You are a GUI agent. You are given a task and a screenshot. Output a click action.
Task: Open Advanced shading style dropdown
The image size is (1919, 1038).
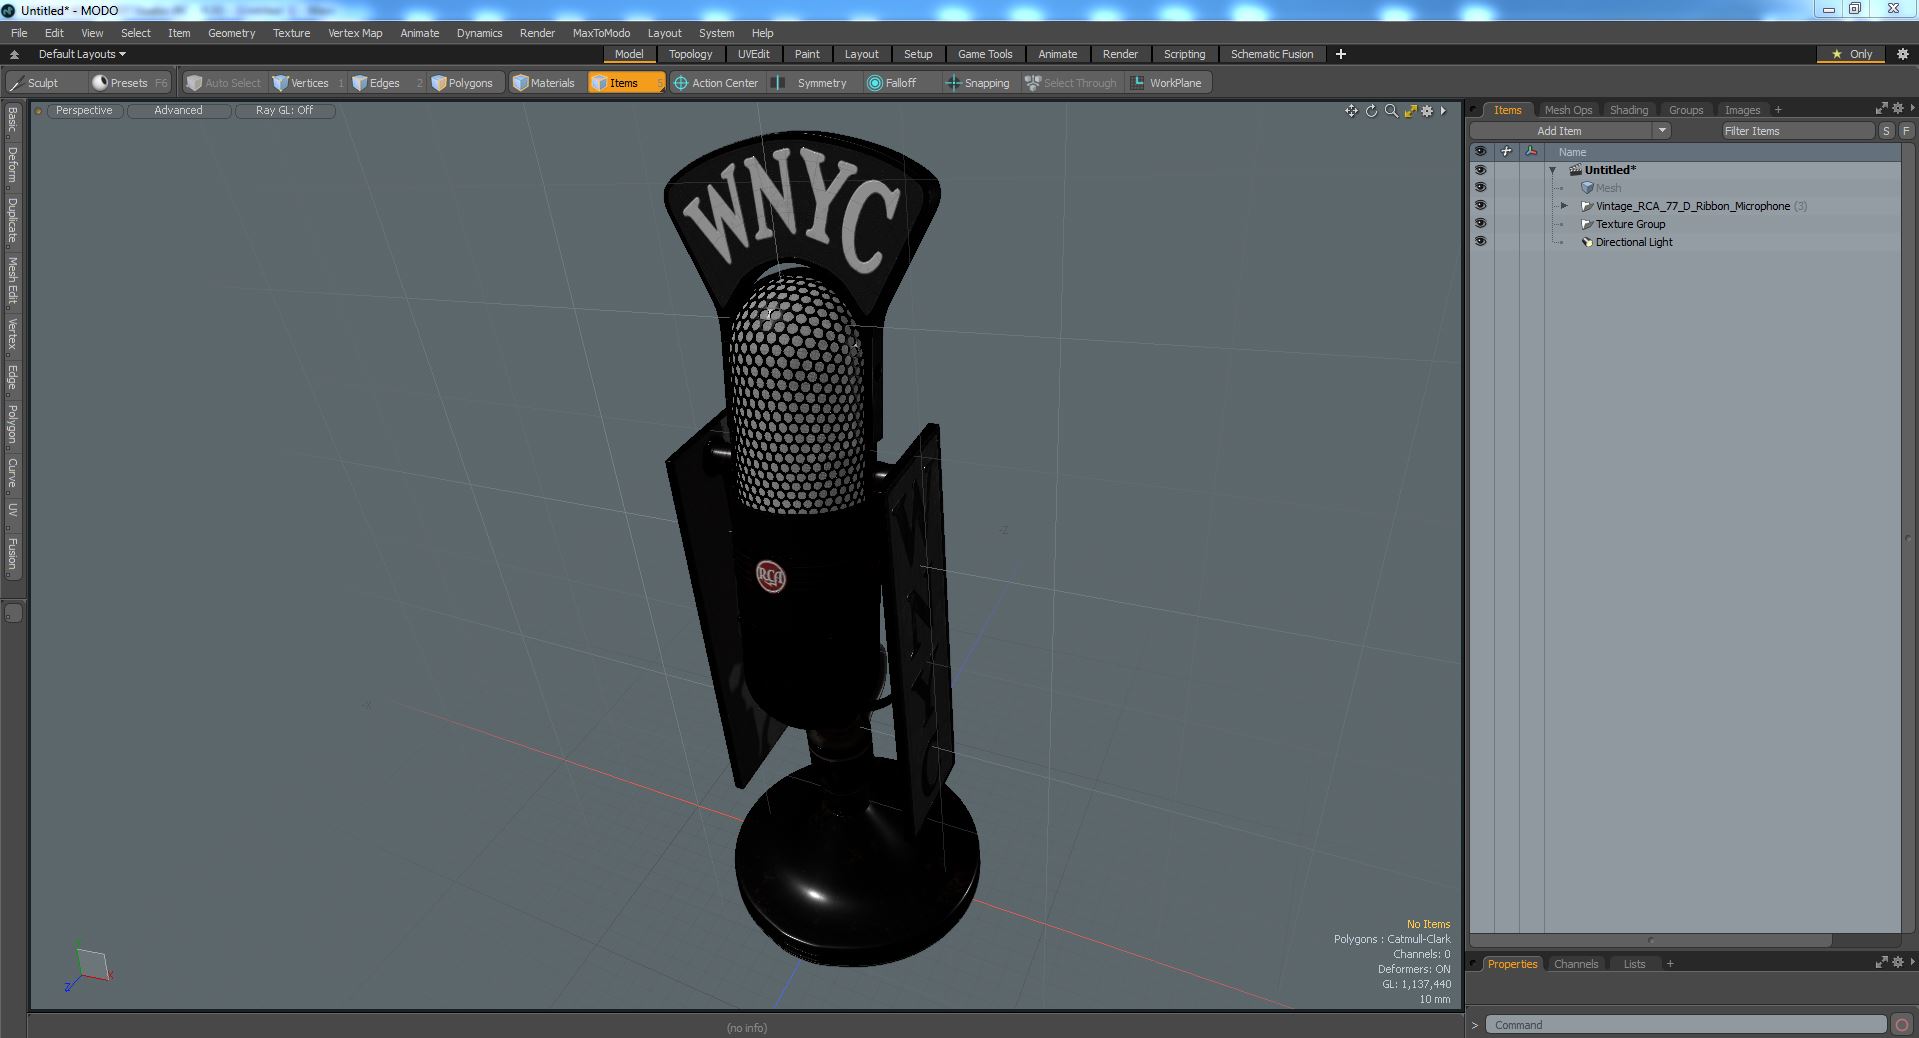(x=179, y=111)
